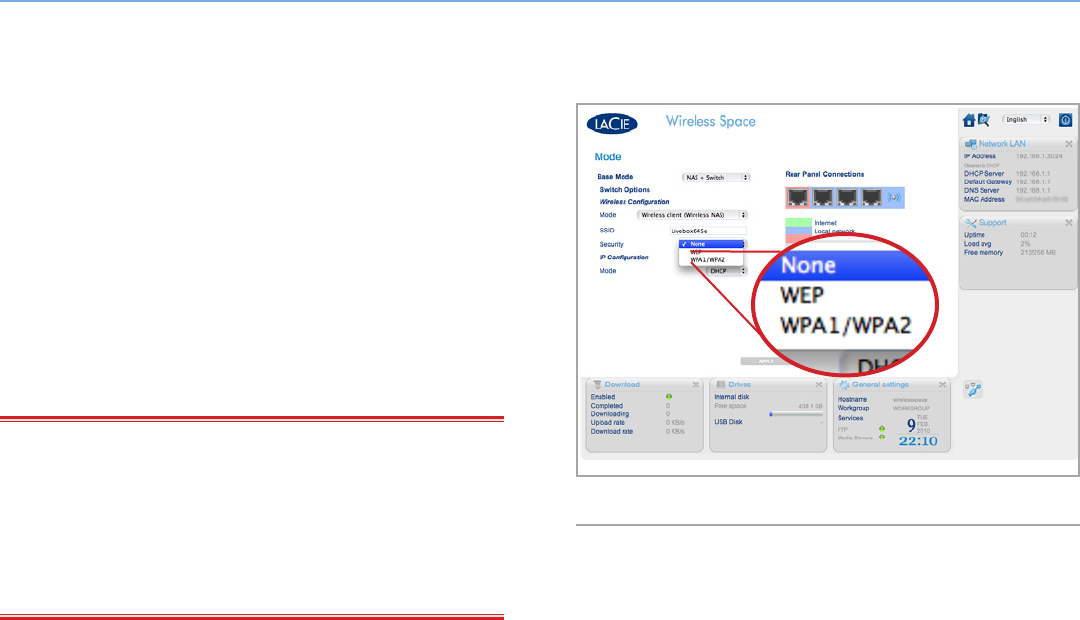Click the Download widget arrow icon

[597, 384]
